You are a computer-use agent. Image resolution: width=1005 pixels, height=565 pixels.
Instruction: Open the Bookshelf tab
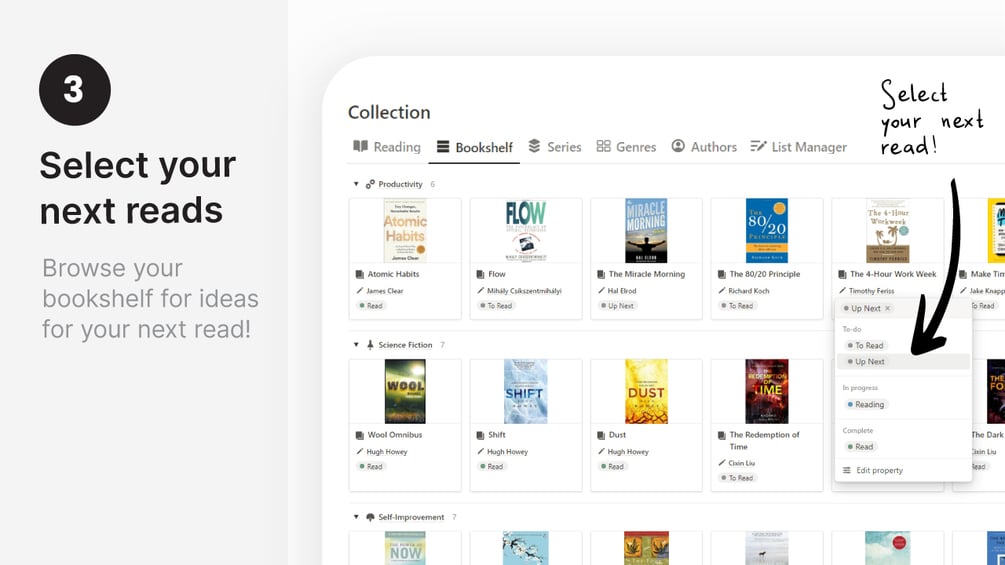[474, 147]
